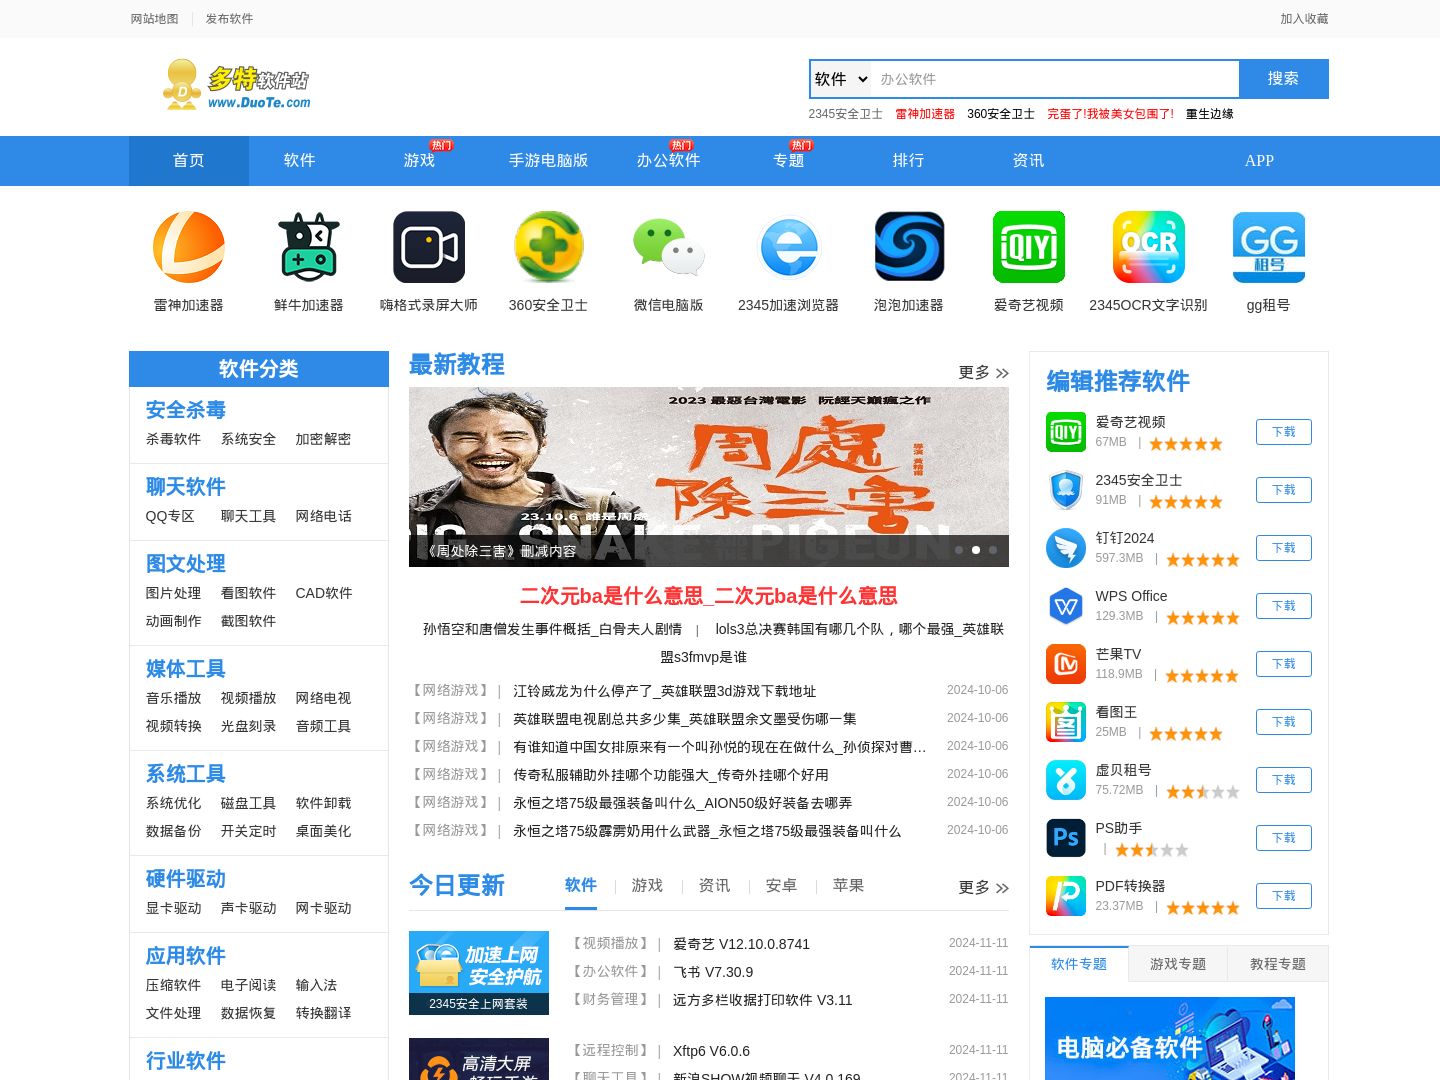This screenshot has height=1080, width=1440.
Task: Select the first carousel indicator dot
Action: (959, 550)
